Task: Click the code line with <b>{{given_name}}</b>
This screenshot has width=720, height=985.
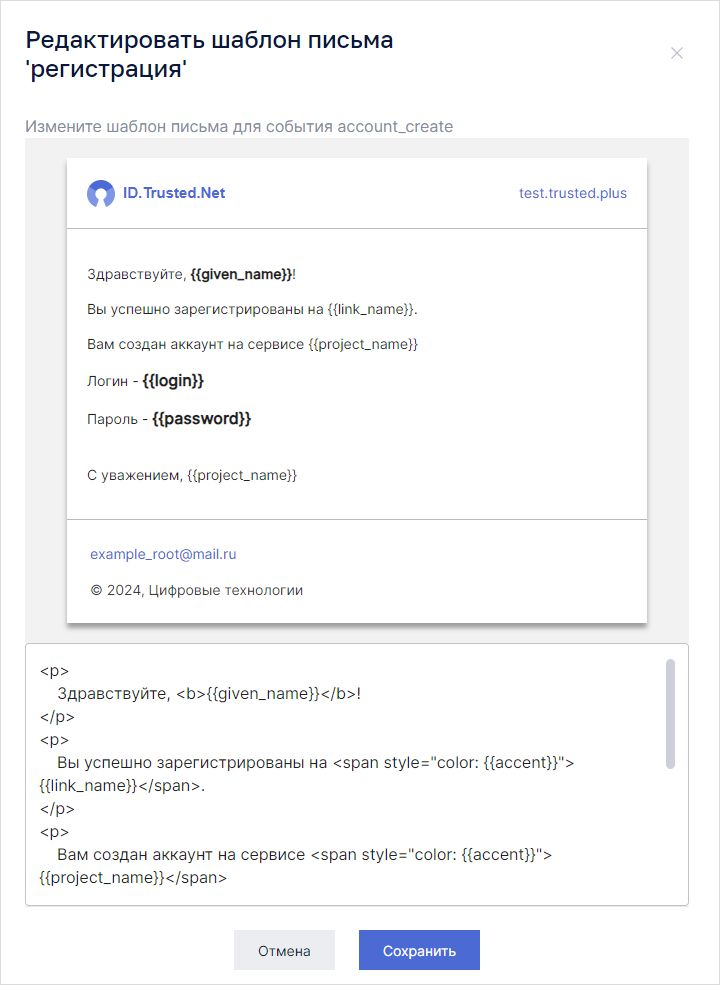Action: (x=209, y=694)
